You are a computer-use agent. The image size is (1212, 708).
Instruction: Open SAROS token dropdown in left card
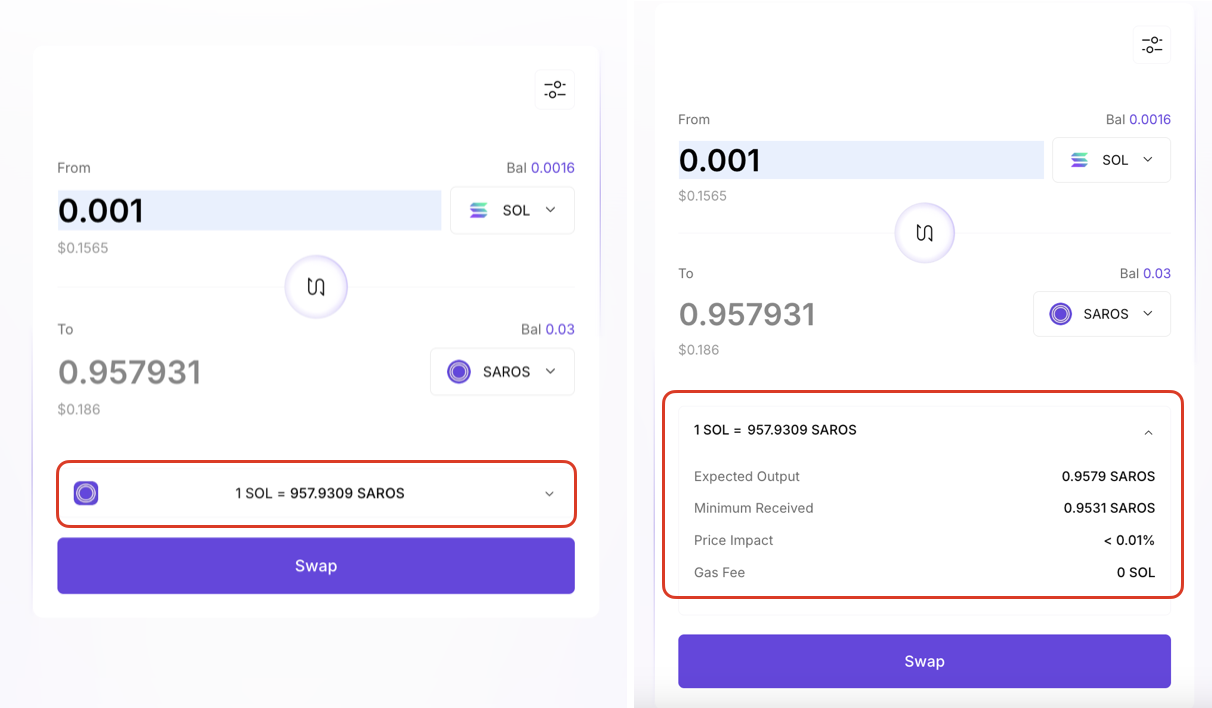502,372
